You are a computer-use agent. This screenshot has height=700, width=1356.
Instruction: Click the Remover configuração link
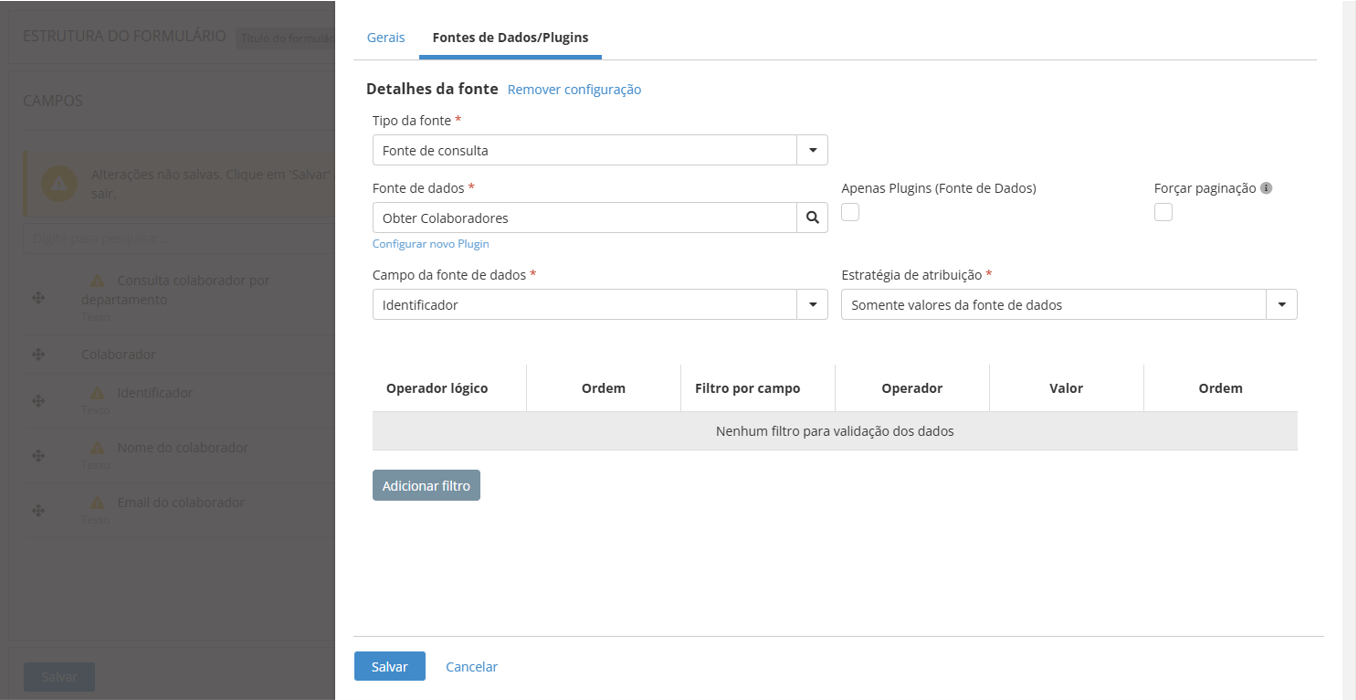pyautogui.click(x=574, y=90)
